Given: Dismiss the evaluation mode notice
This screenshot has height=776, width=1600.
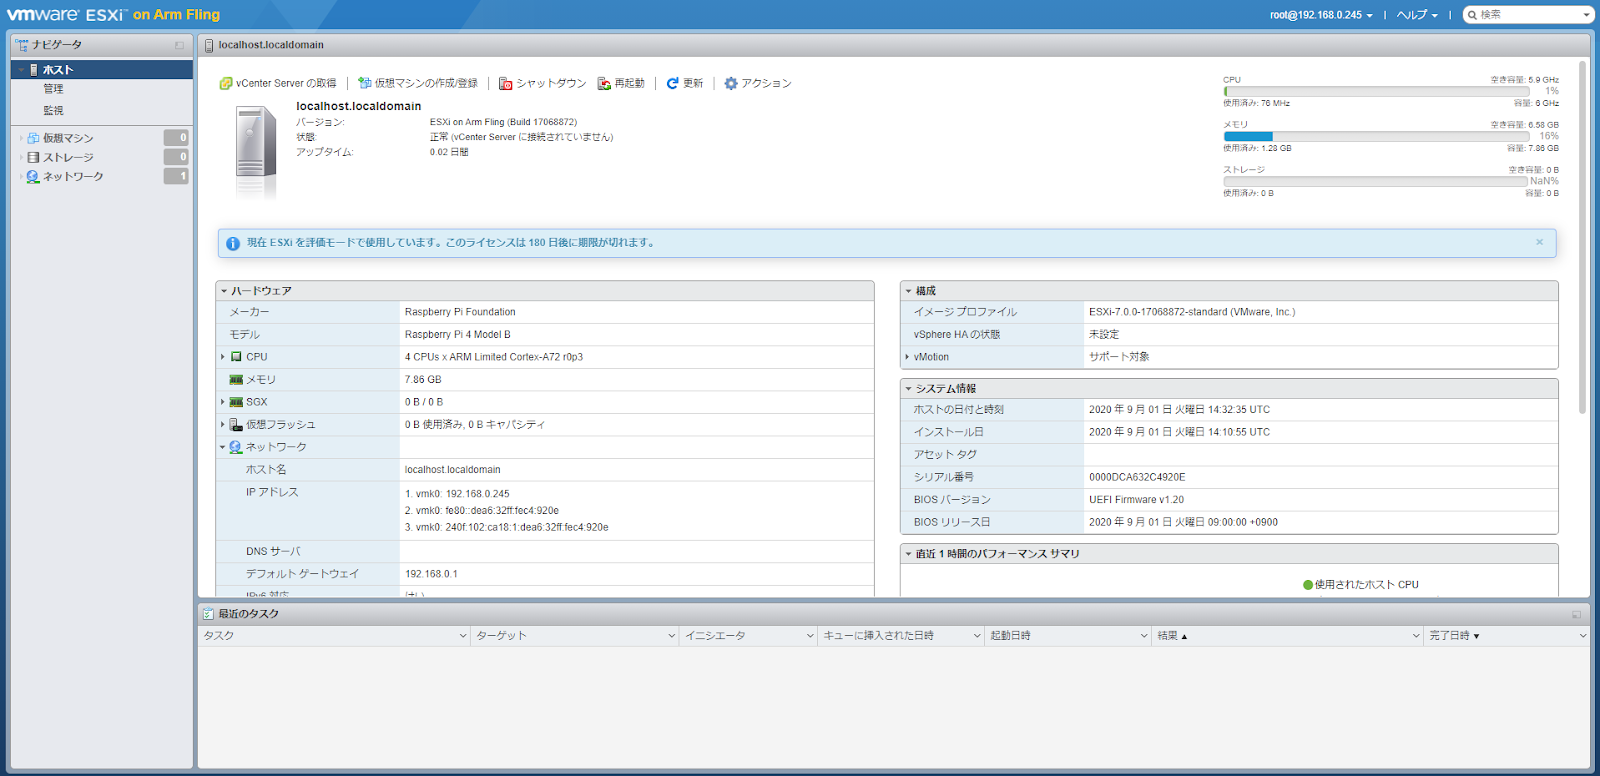Looking at the screenshot, I should pyautogui.click(x=1540, y=242).
